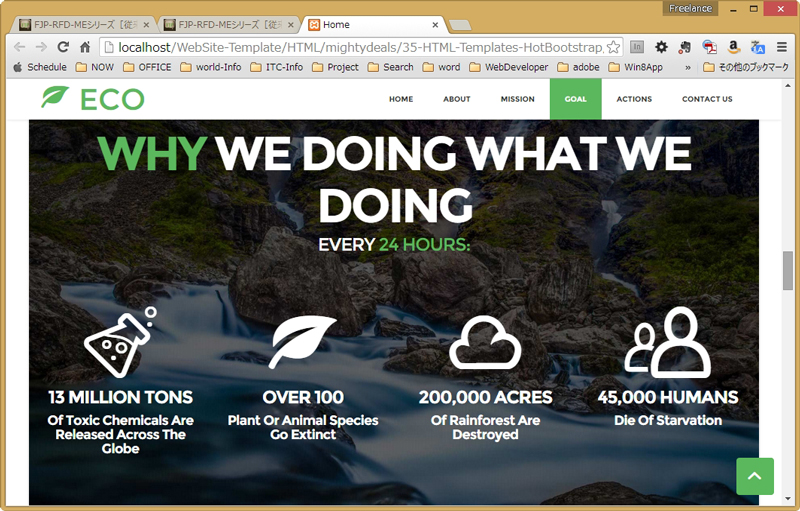Screen dimensions: 800x511
Task: Click the green scroll-to-top arrow button
Action: [754, 476]
